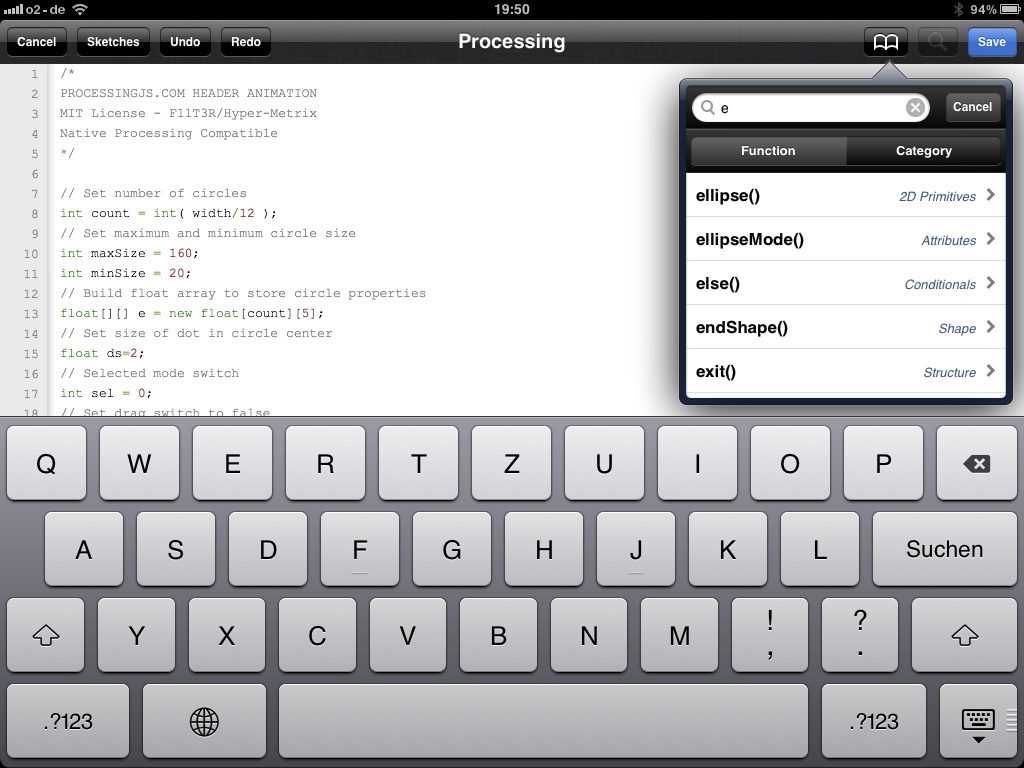Click the magnifier search icon in toolbar
Image resolution: width=1024 pixels, height=768 pixels.
pos(937,42)
